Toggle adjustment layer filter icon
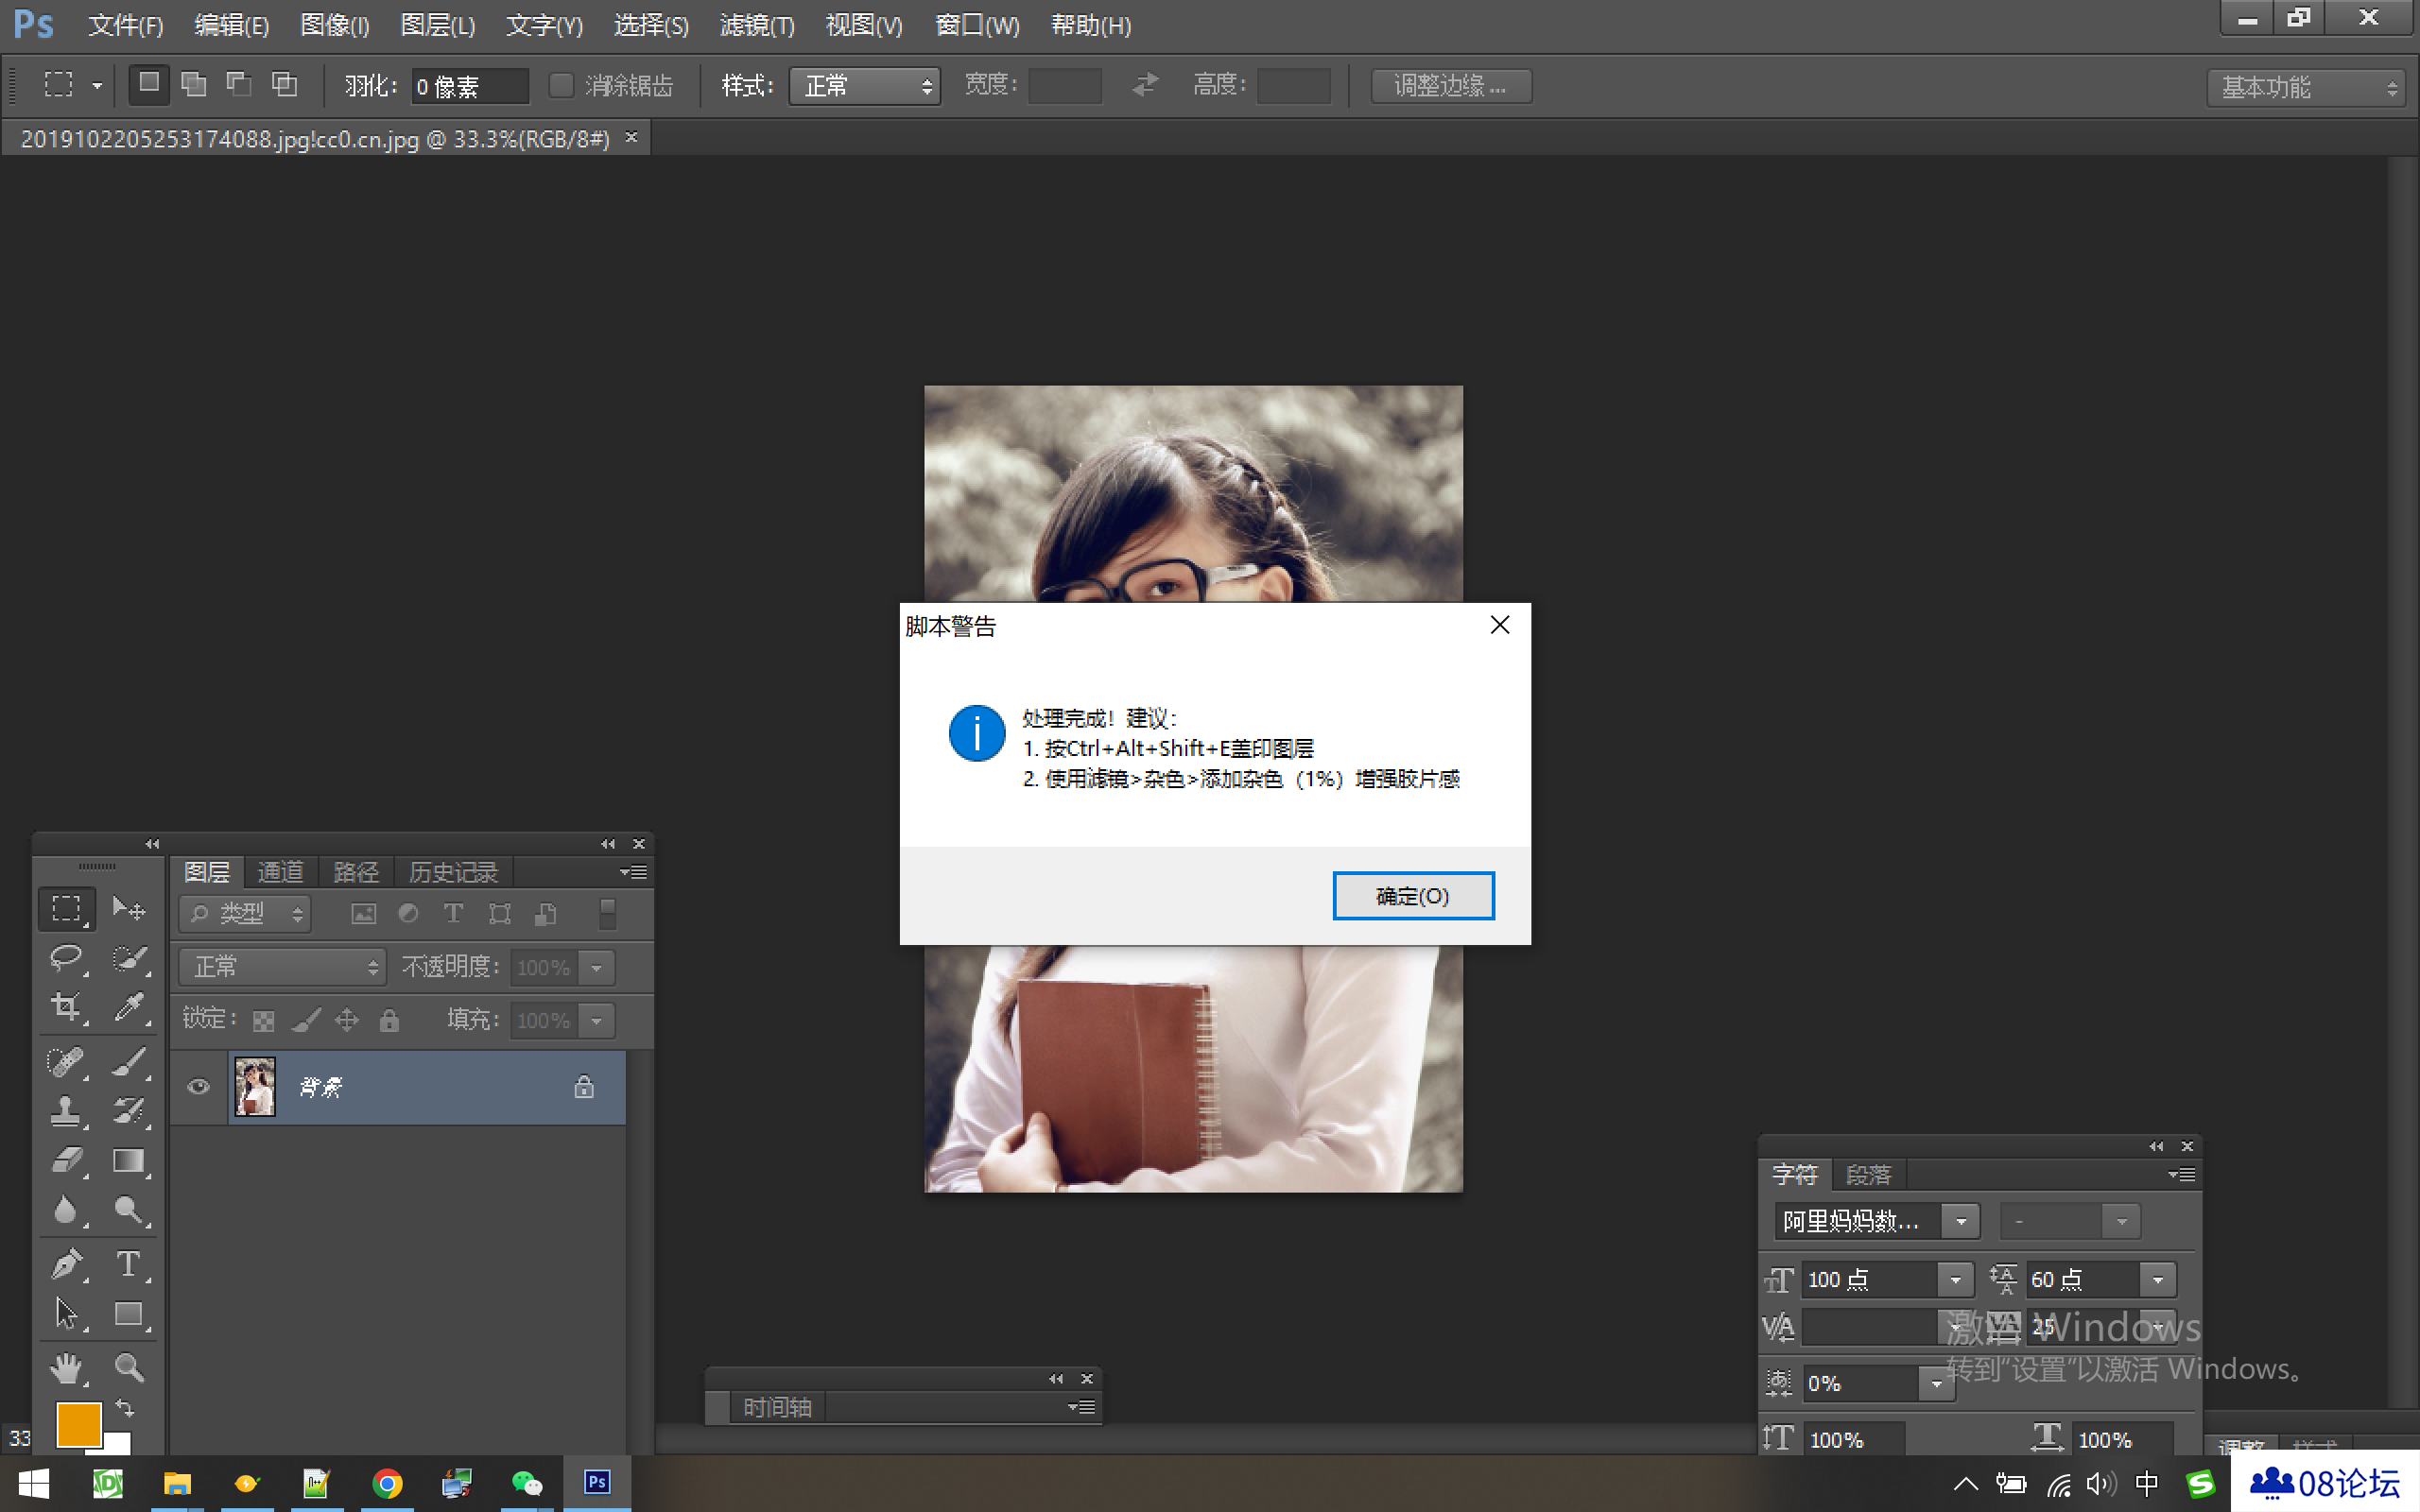Image resolution: width=2420 pixels, height=1512 pixels. (x=408, y=913)
